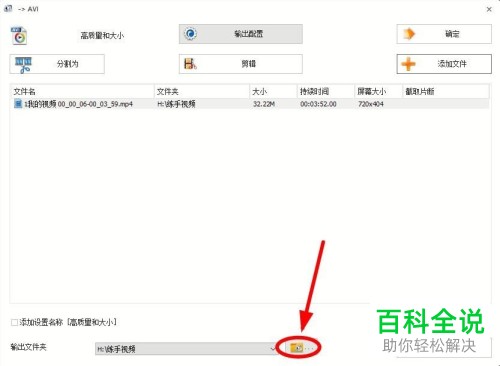This screenshot has width=500, height=366.
Task: Click the 32.22M size cell
Action: (264, 104)
